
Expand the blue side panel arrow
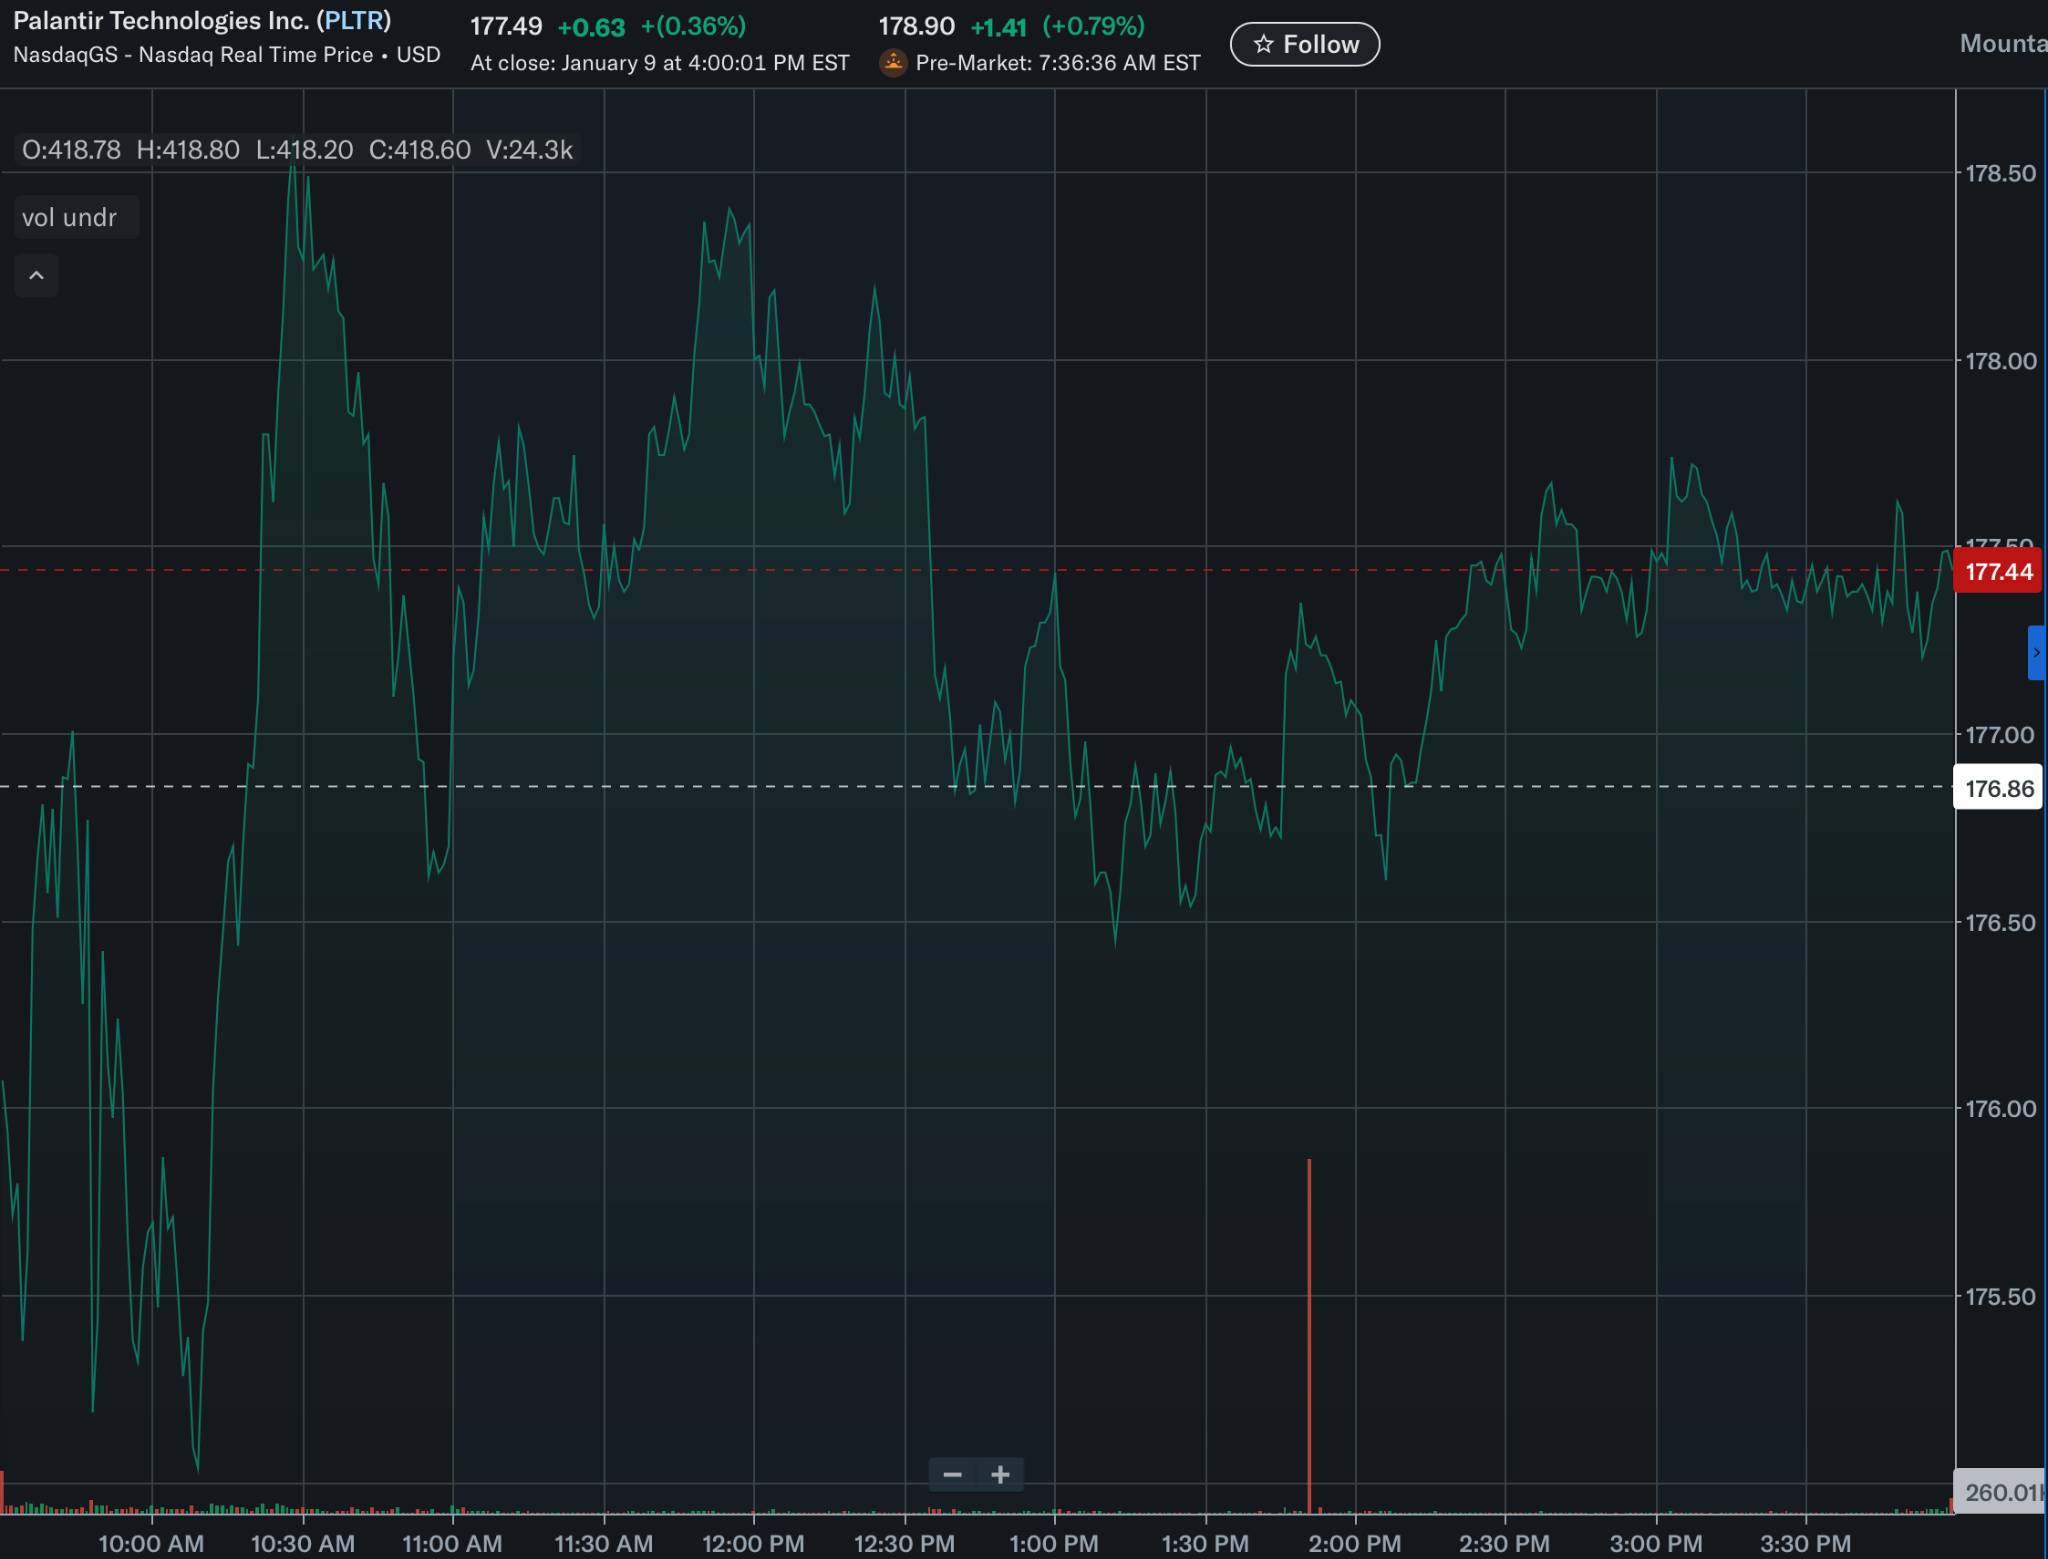click(2036, 653)
